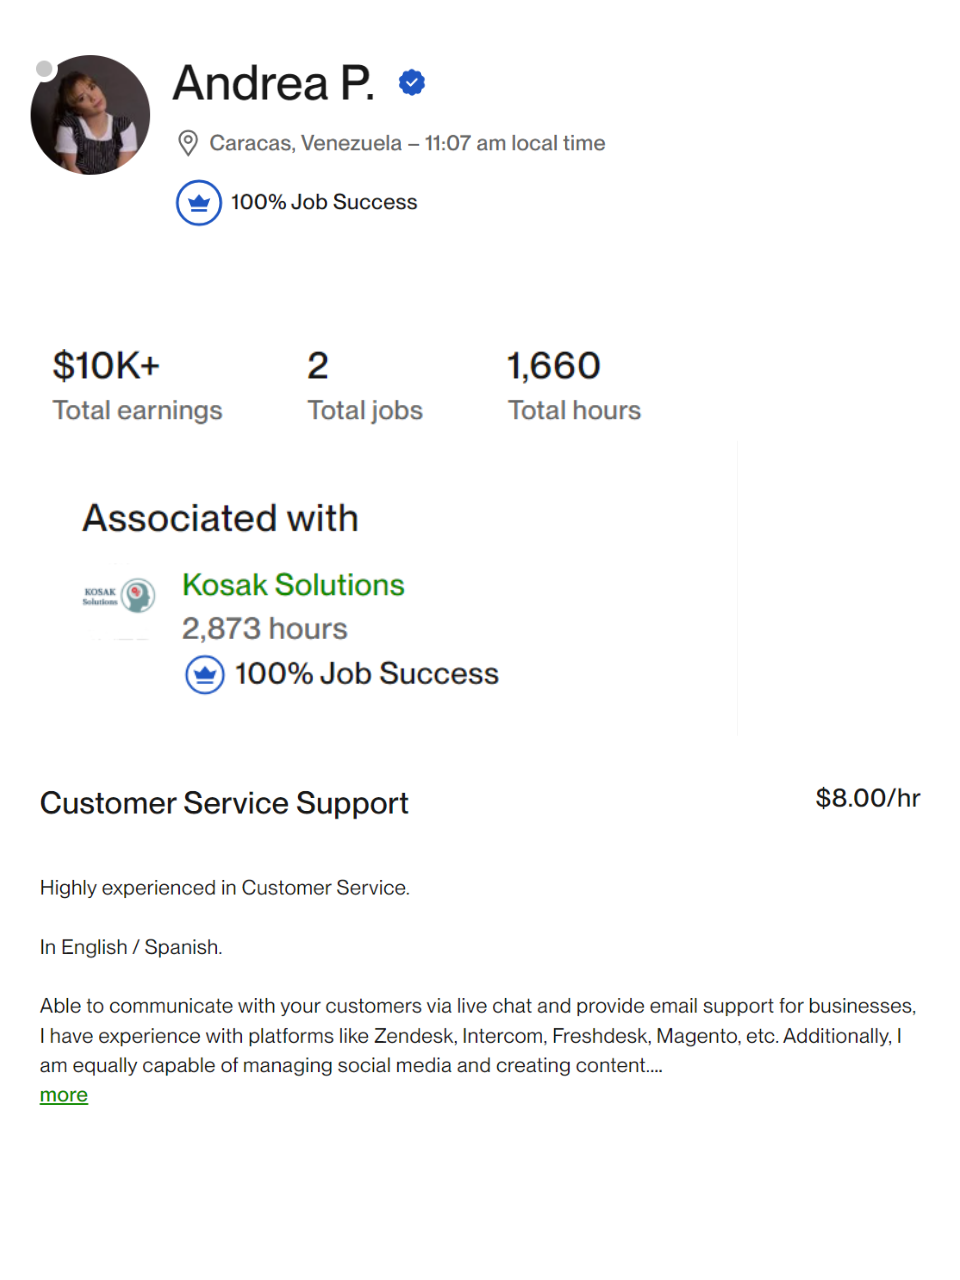960x1280 pixels.
Task: Click the 'Associated with' heading
Action: coord(220,518)
